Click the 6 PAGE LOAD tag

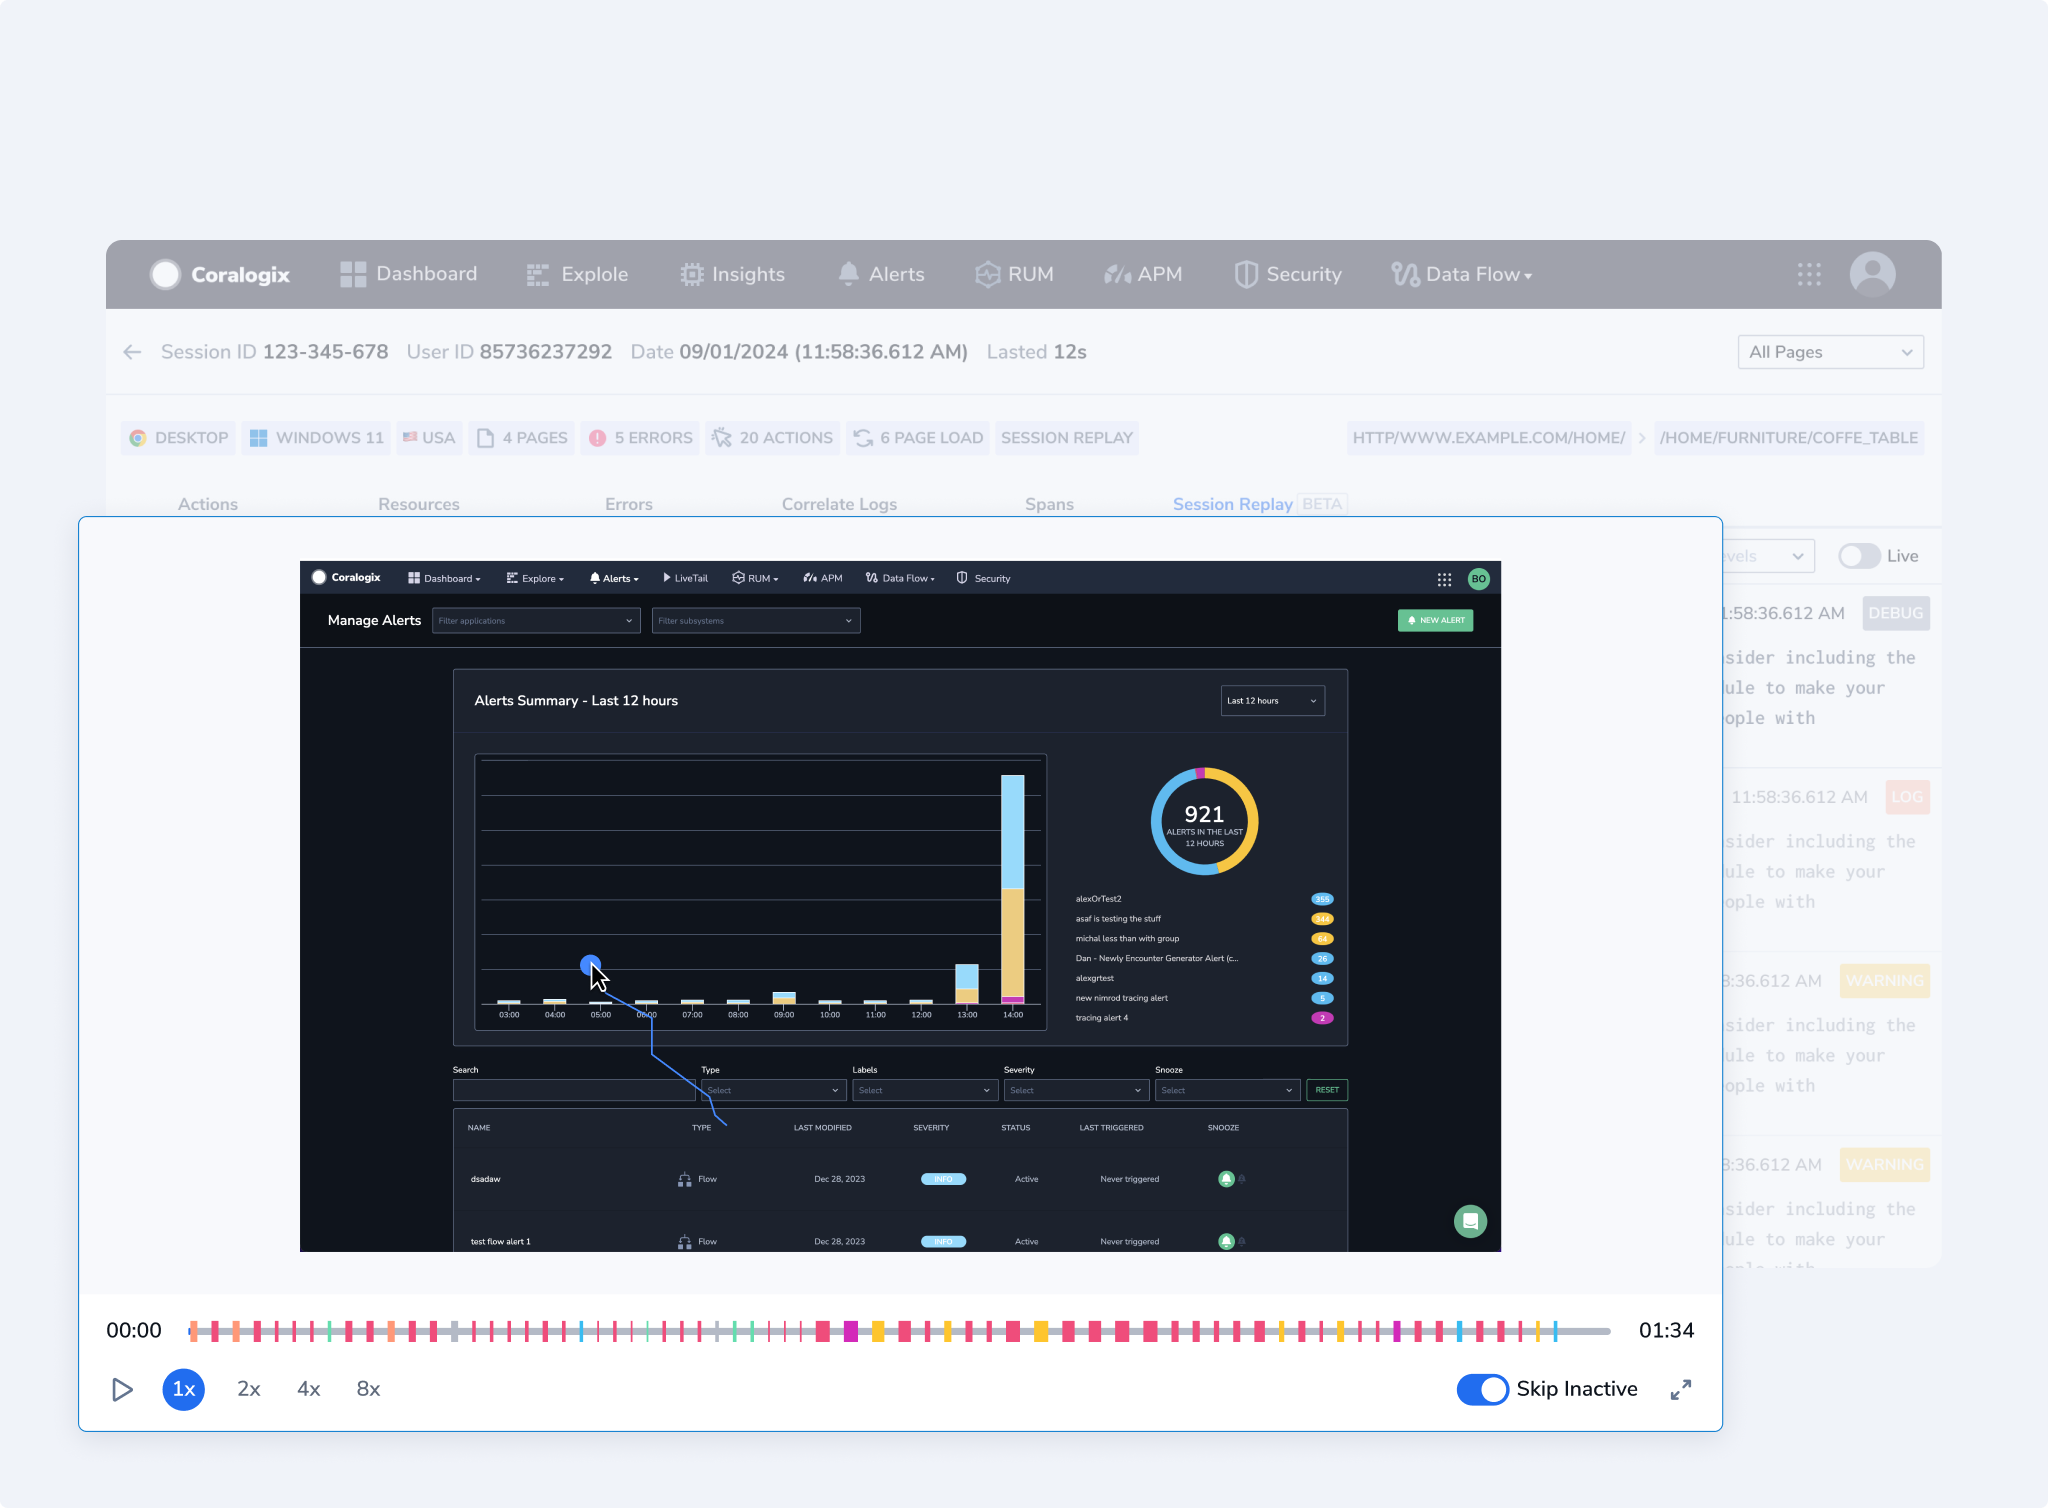click(918, 438)
